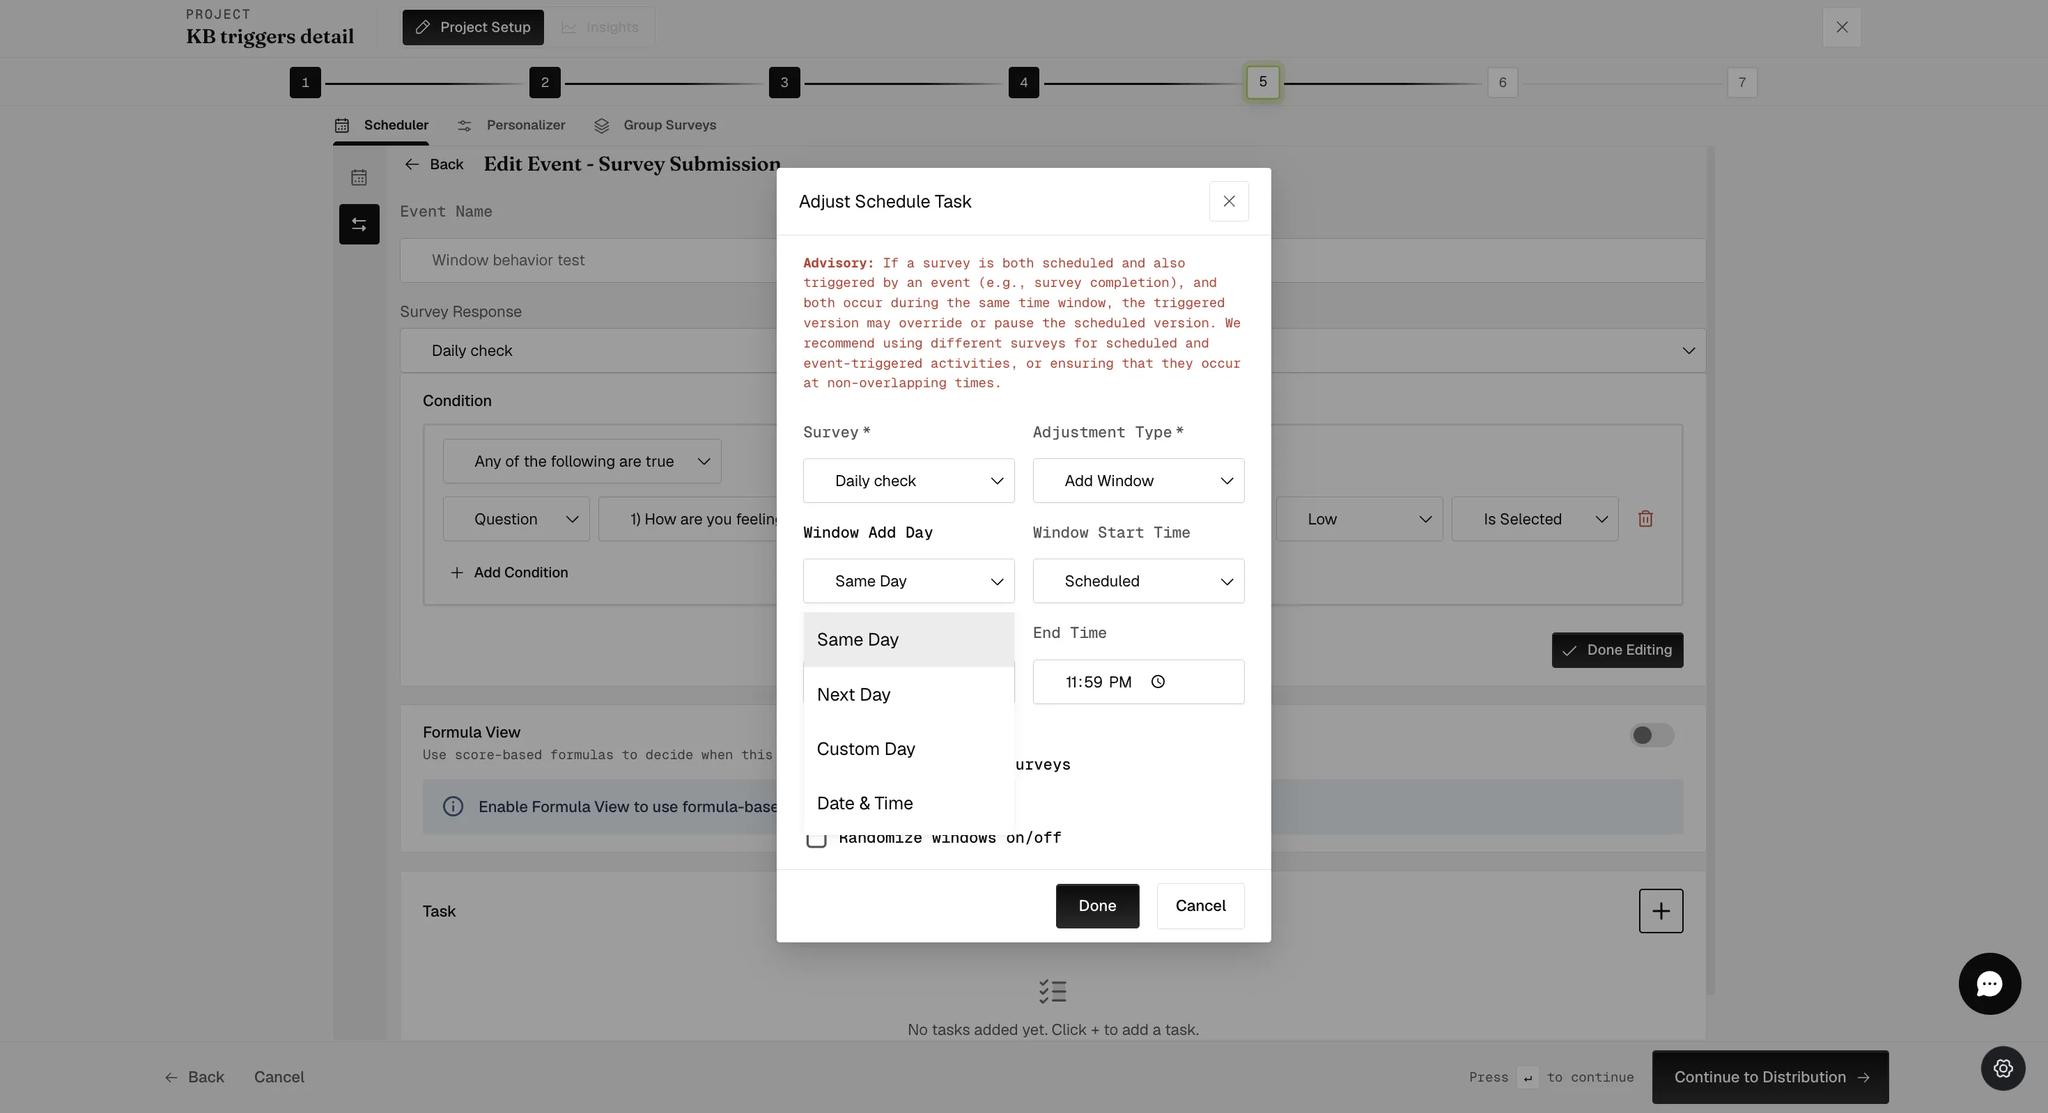Viewport: 2048px width, 1113px height.
Task: Open Adjustment Type dropdown Add Window
Action: (1138, 481)
